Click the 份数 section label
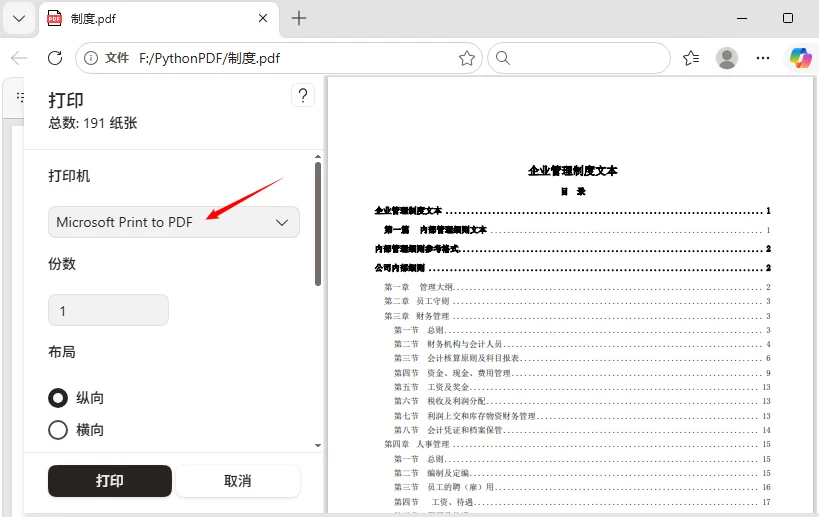The height and width of the screenshot is (517, 819). pos(62,264)
